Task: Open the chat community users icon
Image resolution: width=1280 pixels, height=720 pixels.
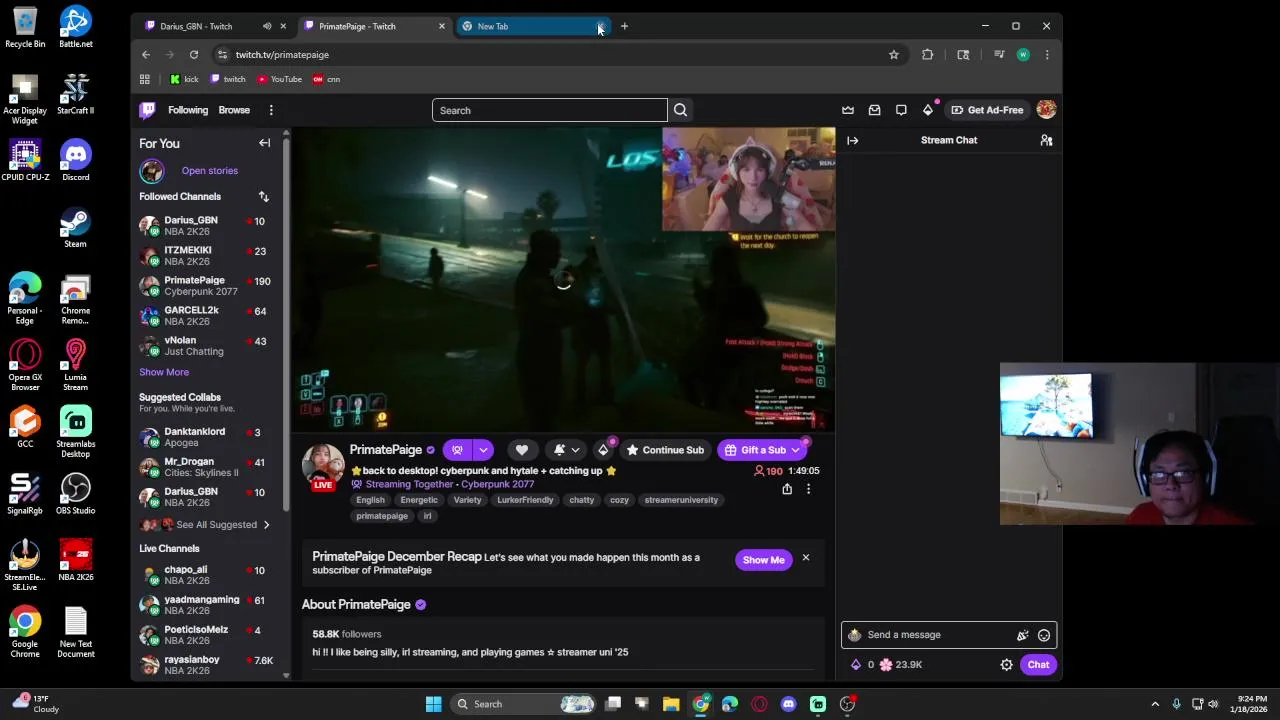Action: point(1046,140)
